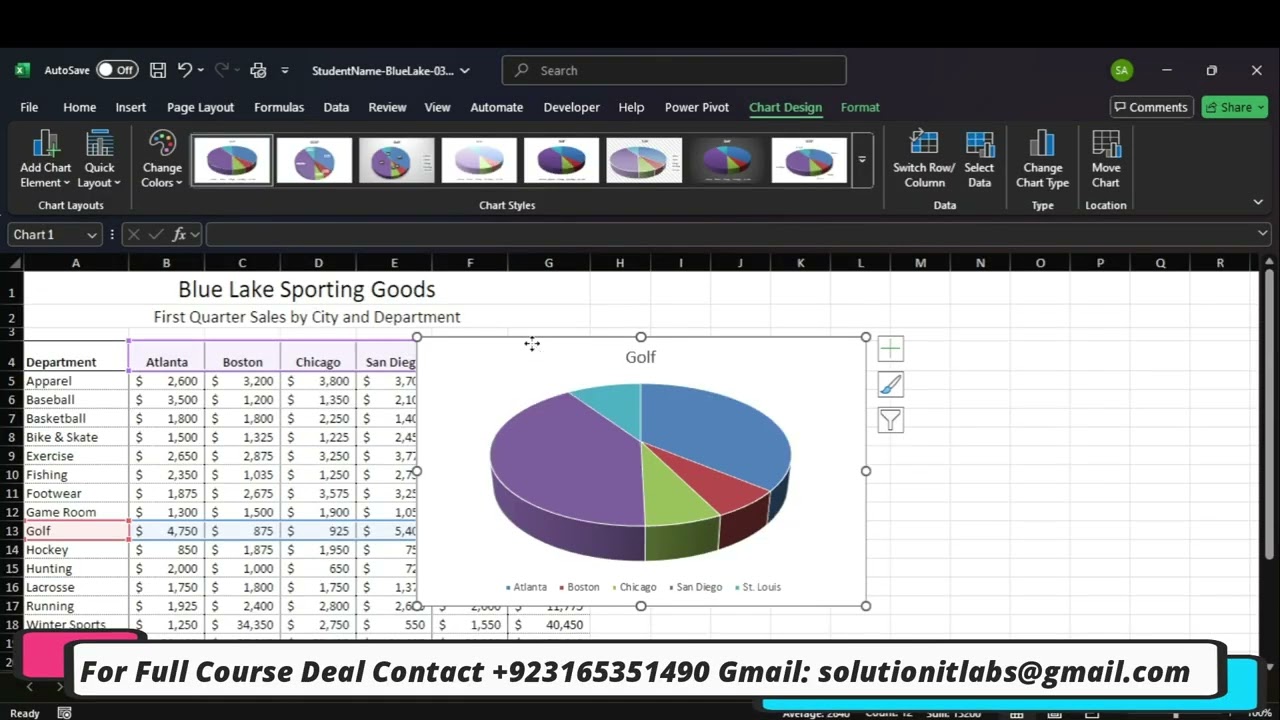
Task: Click the Search box in title bar
Action: [x=674, y=70]
